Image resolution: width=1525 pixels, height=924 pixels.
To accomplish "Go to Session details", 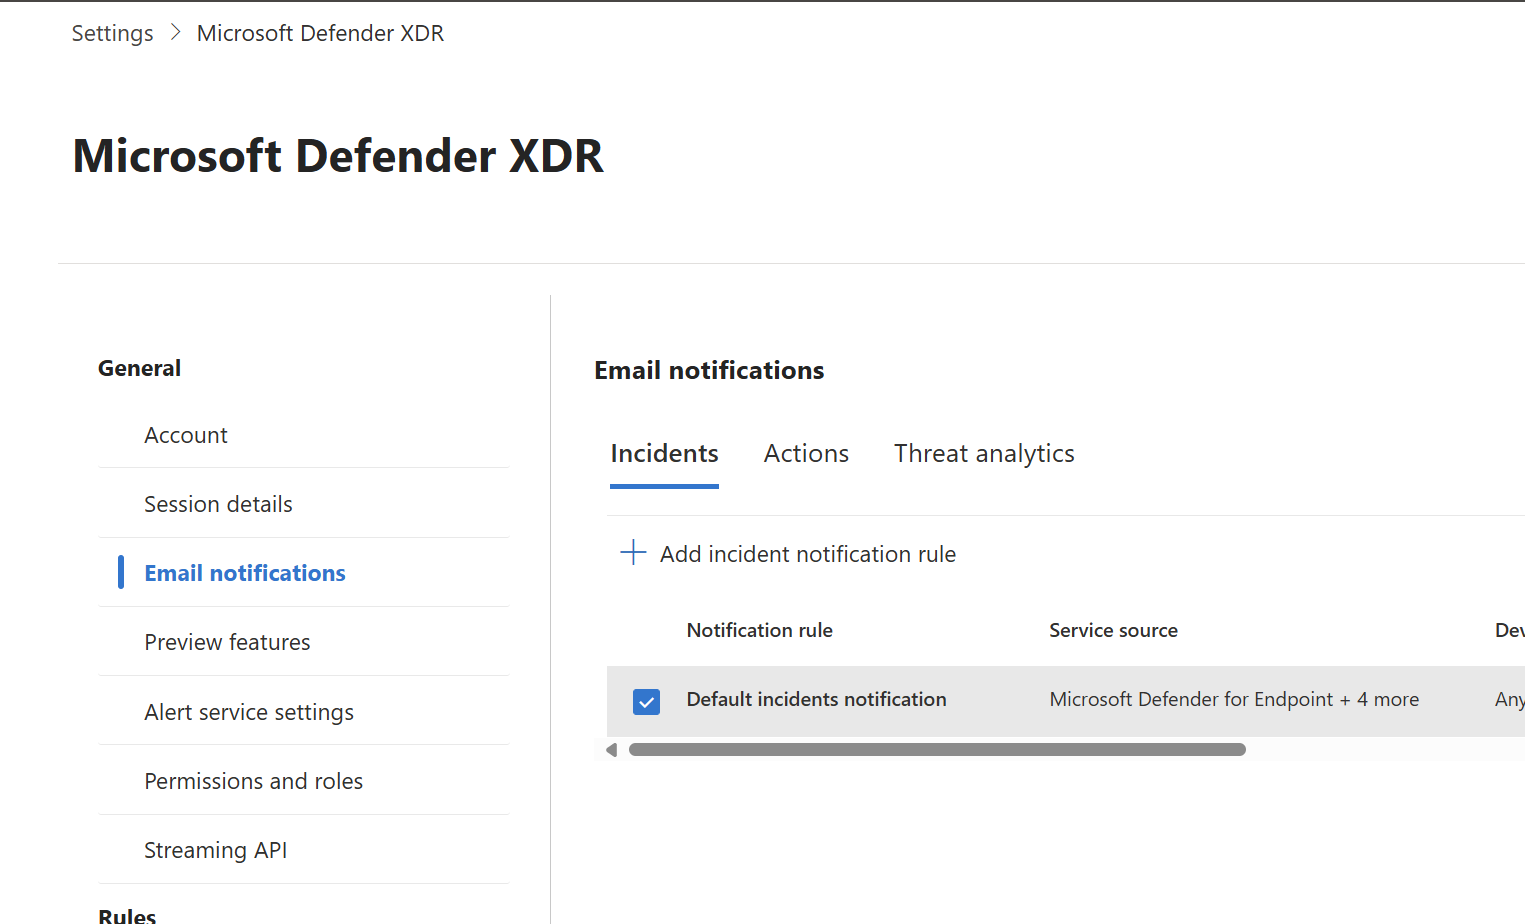I will pyautogui.click(x=218, y=504).
